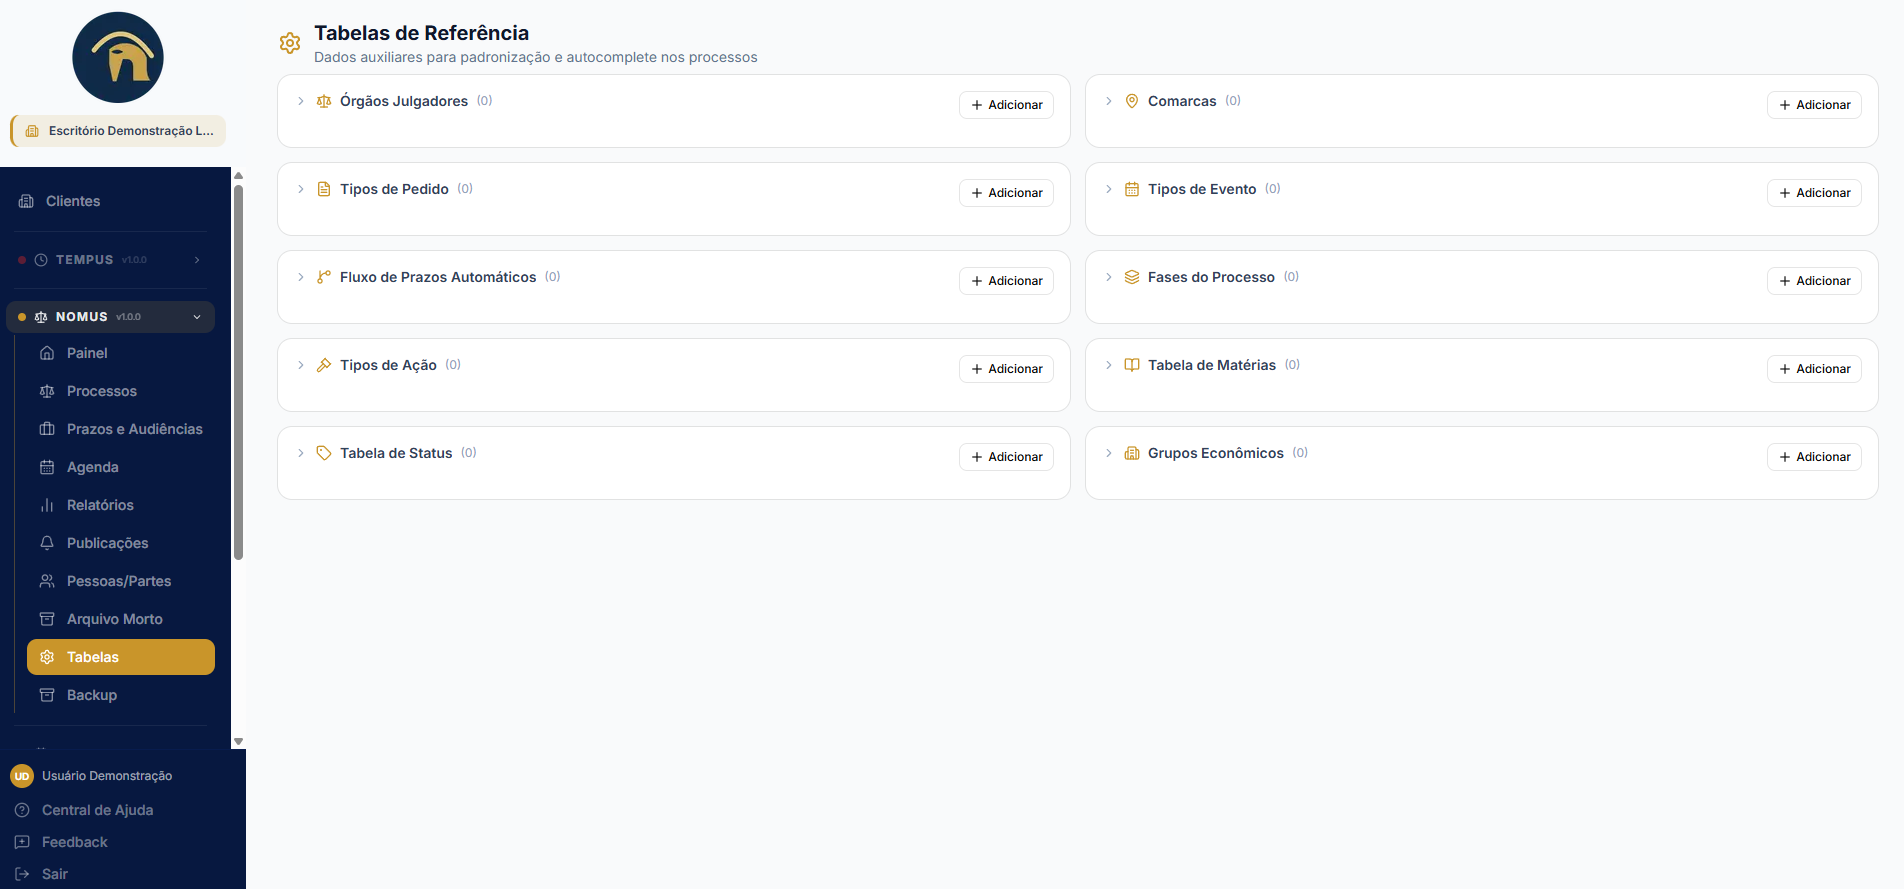Screen dimensions: 1904x889
Task: Click the home icon for Painel
Action: tap(47, 353)
